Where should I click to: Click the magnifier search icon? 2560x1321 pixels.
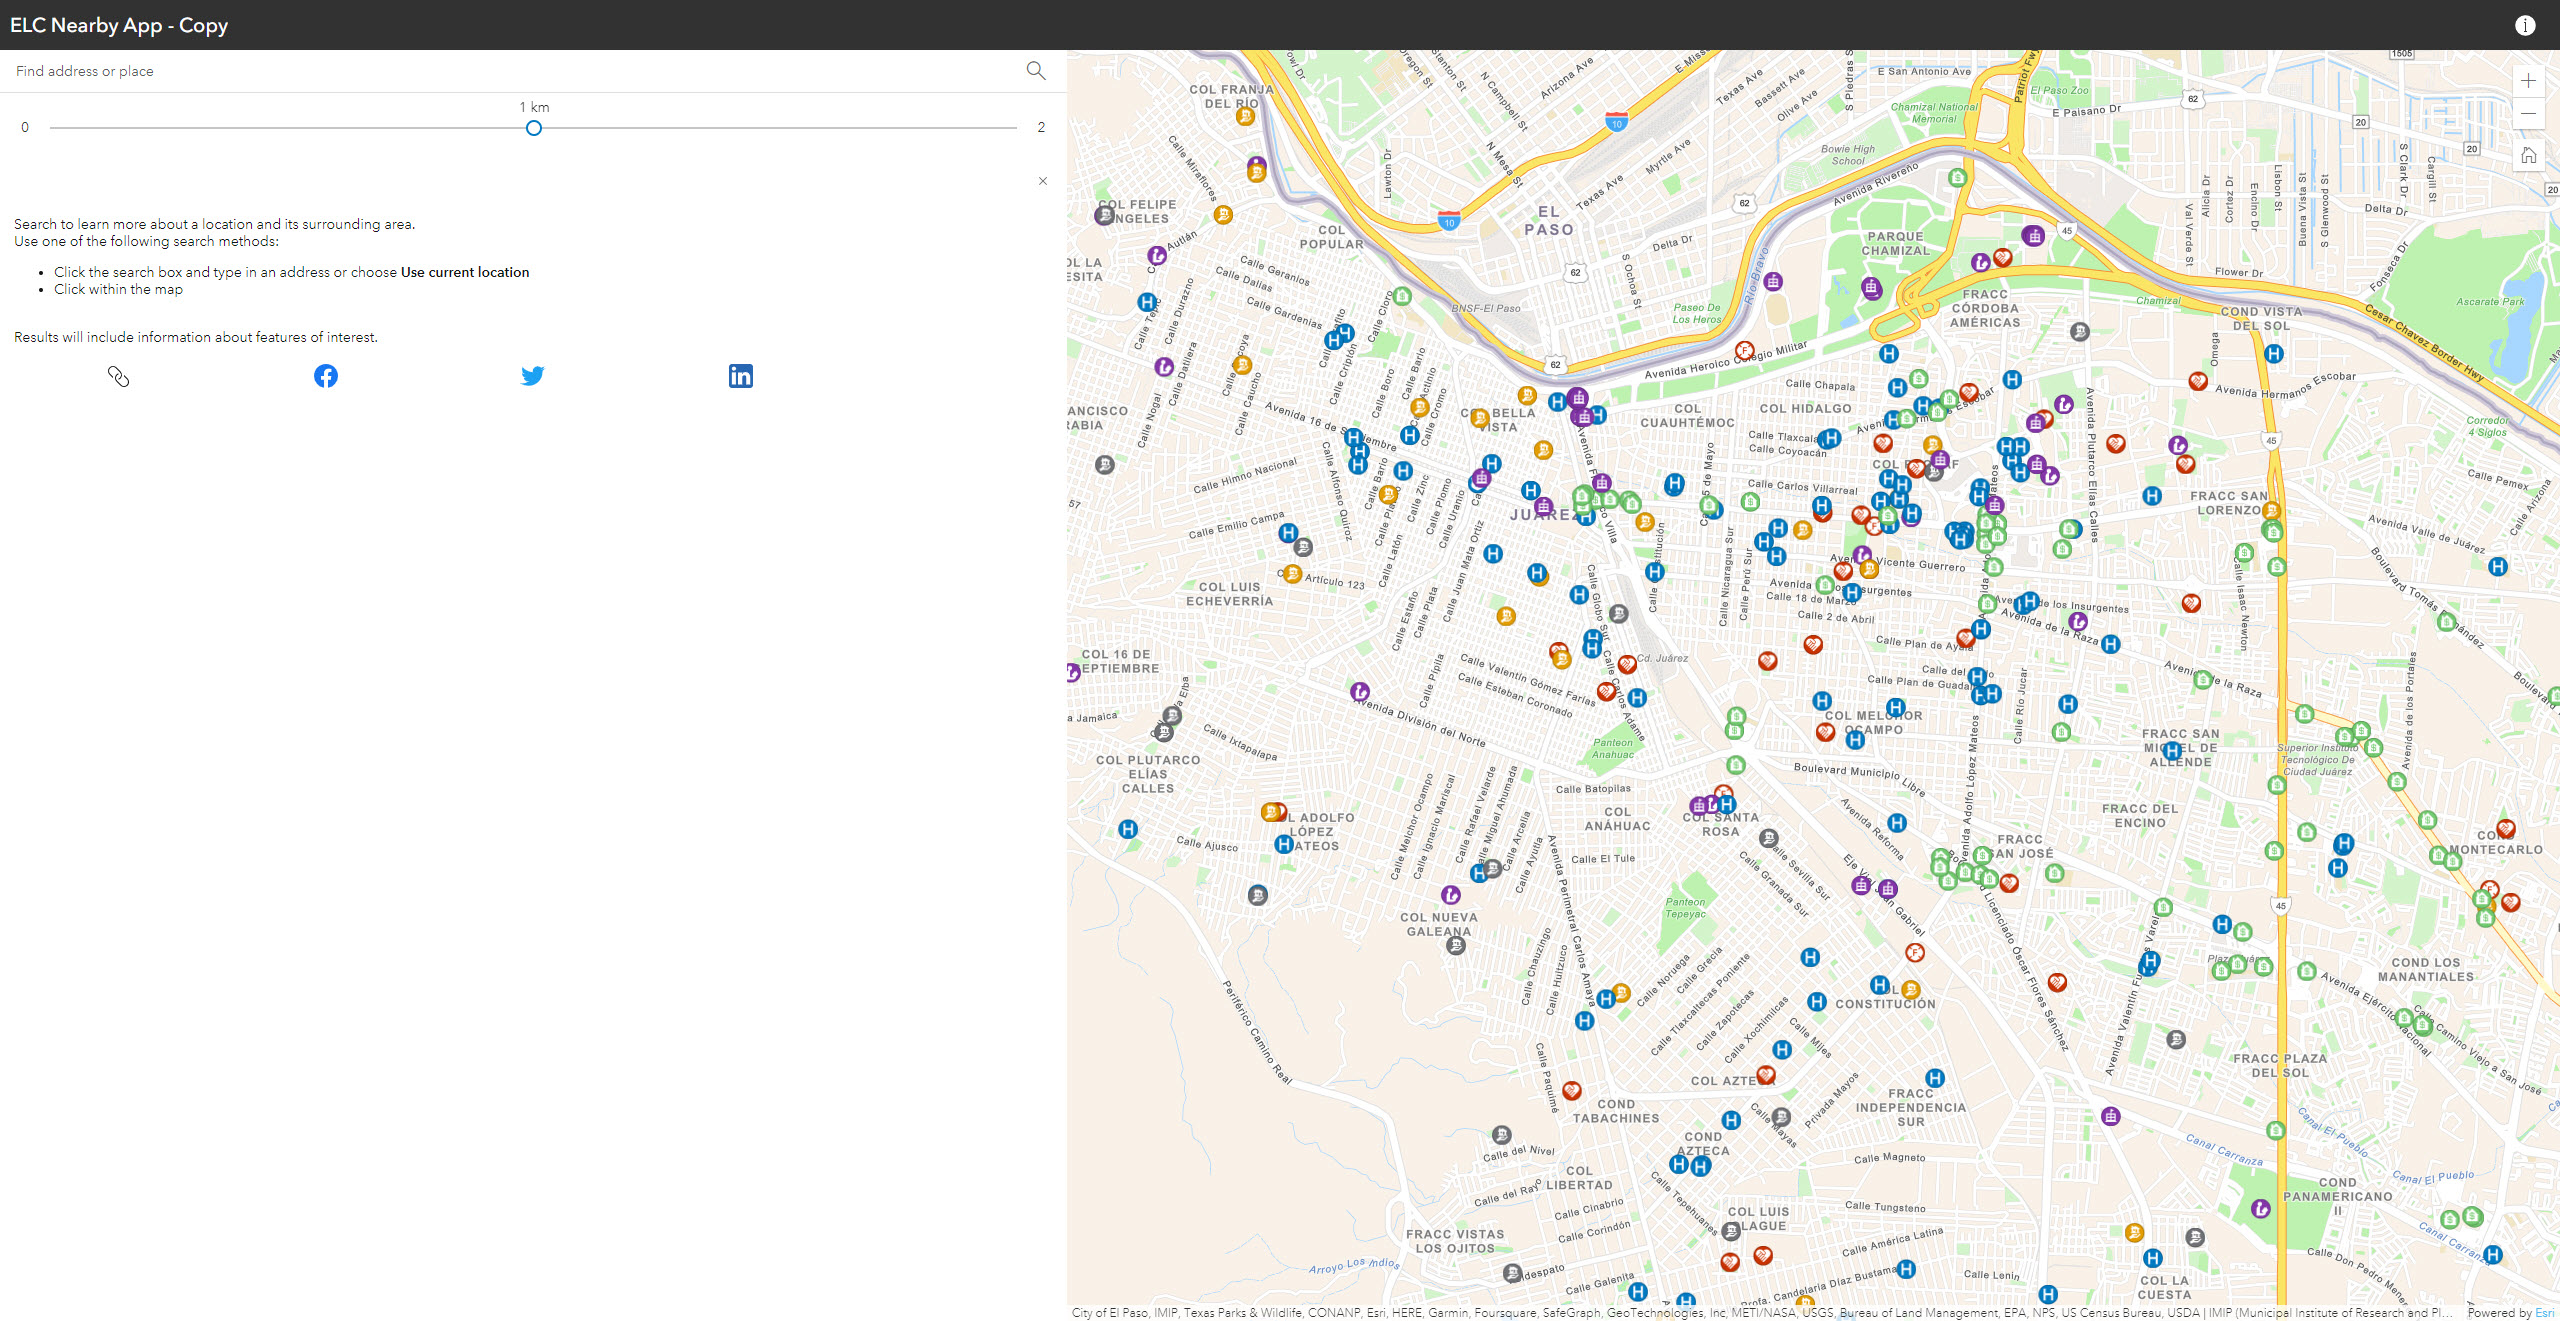coord(1035,70)
